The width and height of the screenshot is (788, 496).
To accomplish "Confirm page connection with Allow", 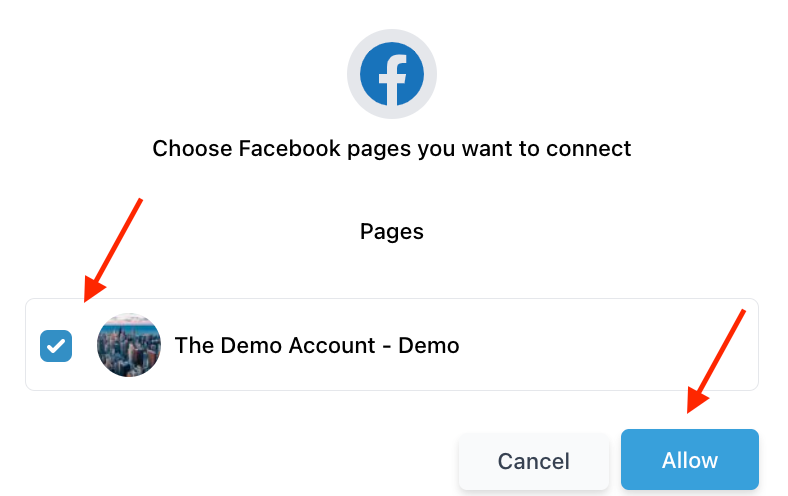I will (690, 459).
